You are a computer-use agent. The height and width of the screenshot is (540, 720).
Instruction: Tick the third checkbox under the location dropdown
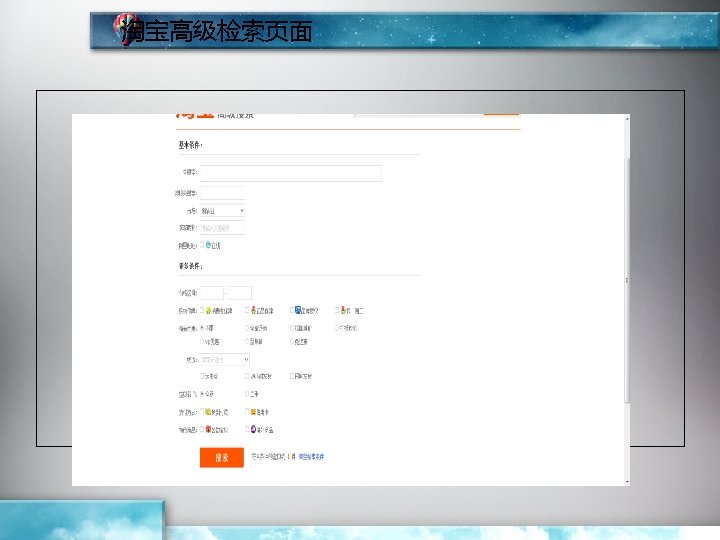[292, 376]
